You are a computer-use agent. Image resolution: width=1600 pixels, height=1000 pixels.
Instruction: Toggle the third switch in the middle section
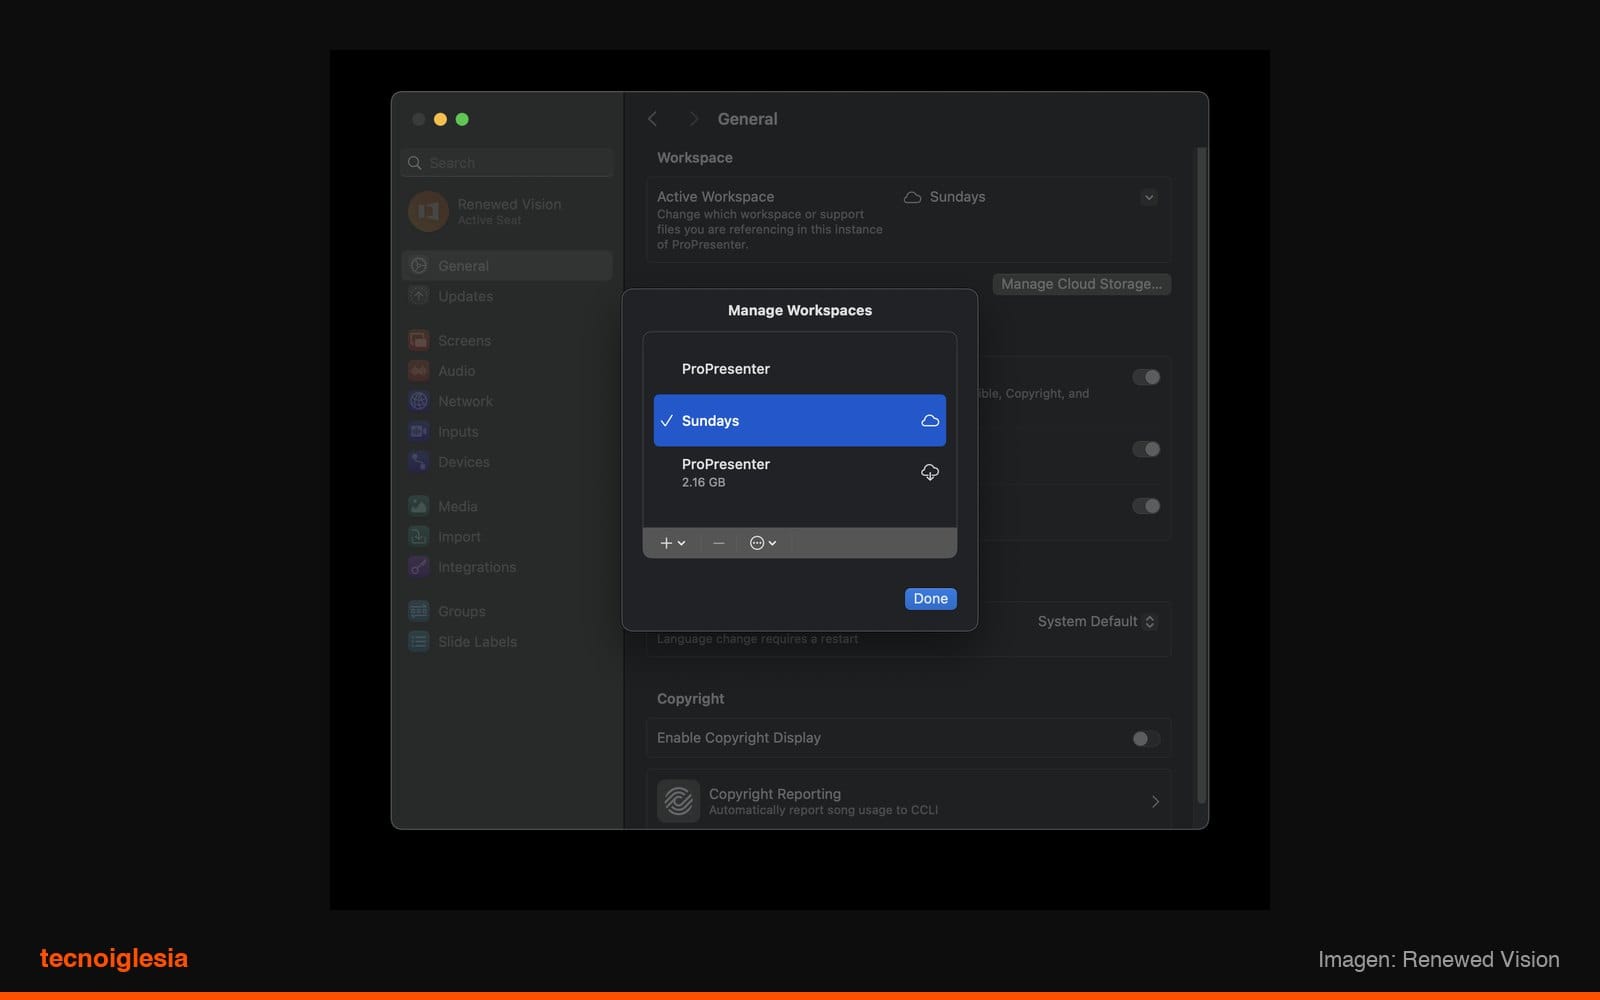pyautogui.click(x=1146, y=506)
